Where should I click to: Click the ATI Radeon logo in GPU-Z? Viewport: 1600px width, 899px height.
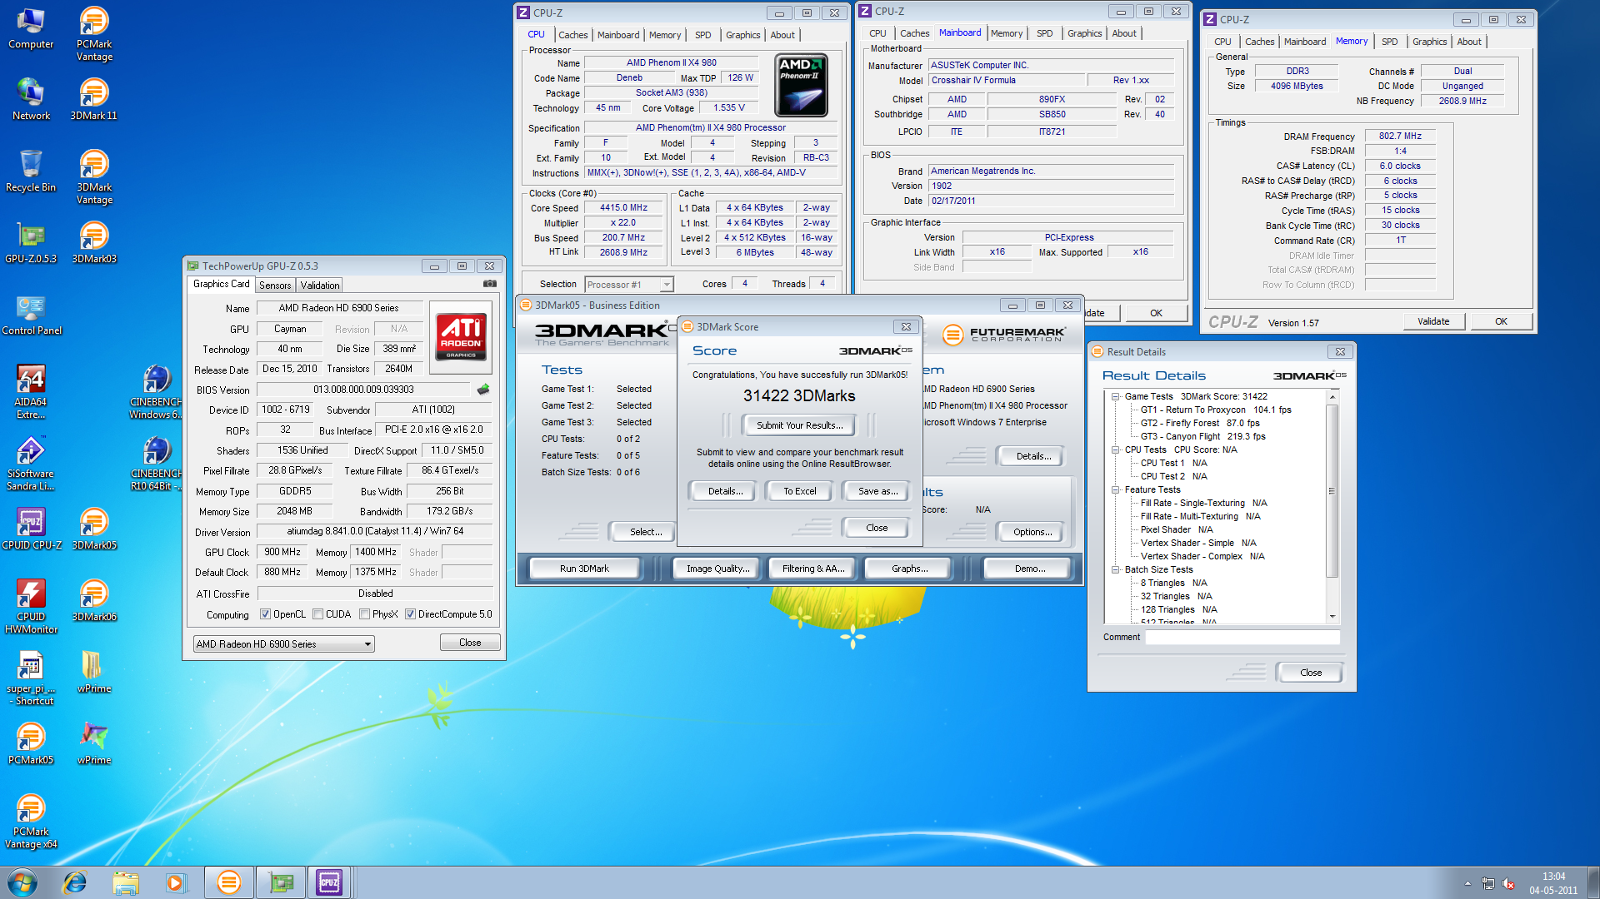click(x=461, y=336)
